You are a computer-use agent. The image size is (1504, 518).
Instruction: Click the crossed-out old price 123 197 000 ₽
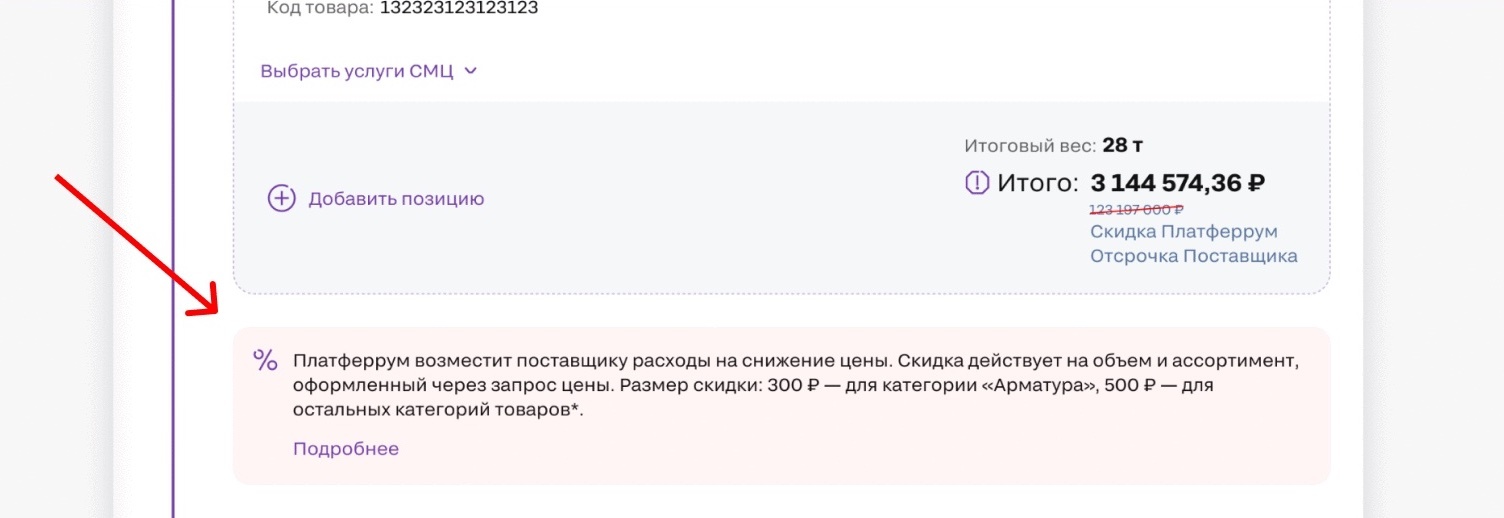click(x=1137, y=210)
